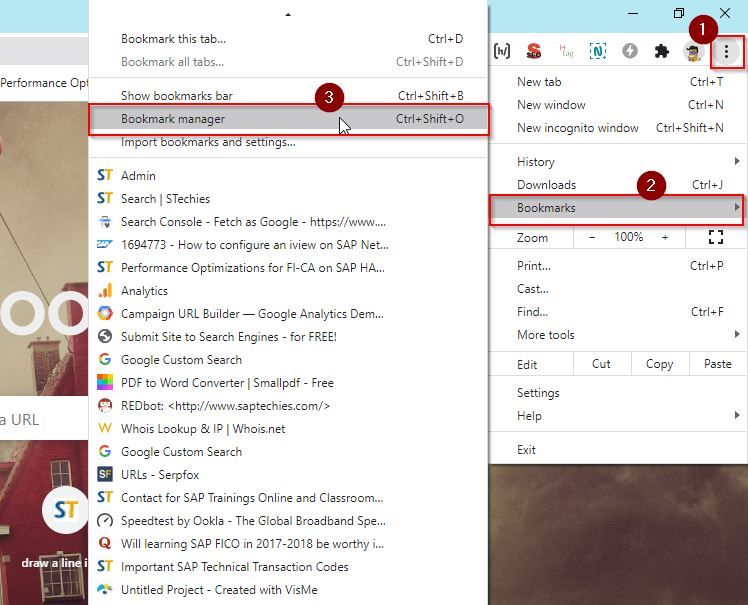The height and width of the screenshot is (605, 748).
Task: Click the gray lightning bolt extension icon
Action: coord(630,51)
